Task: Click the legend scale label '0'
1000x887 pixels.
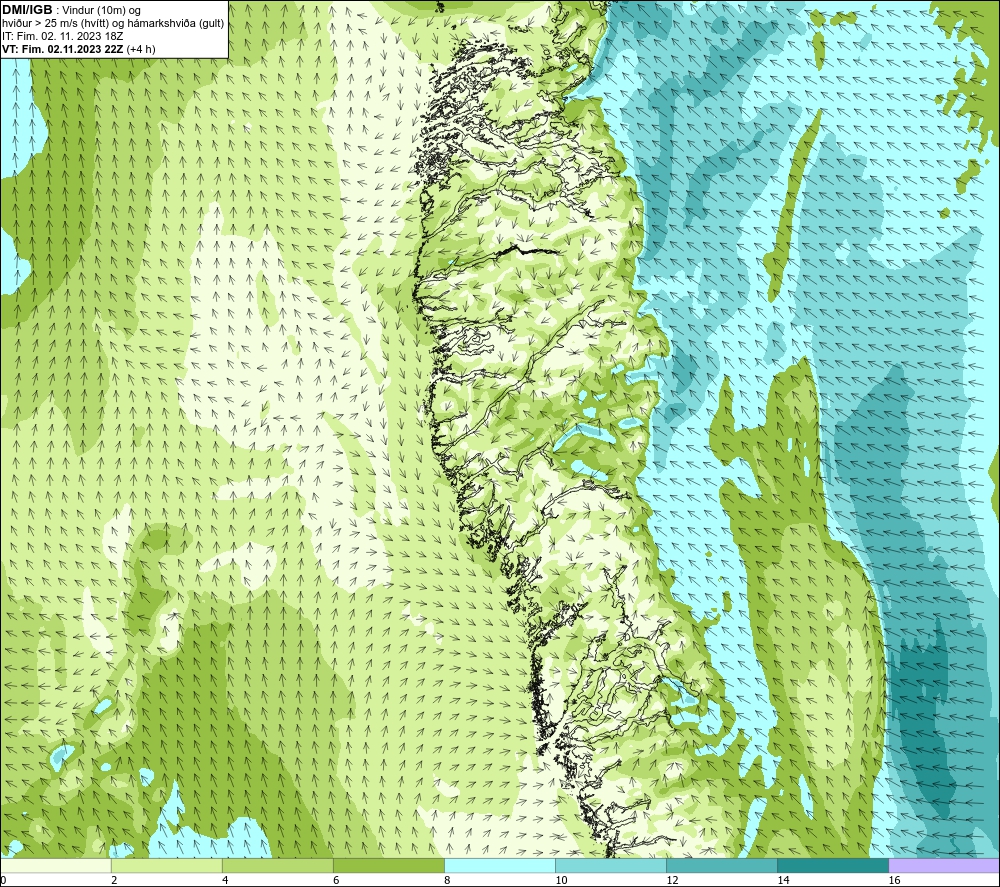Action: [x=3, y=881]
